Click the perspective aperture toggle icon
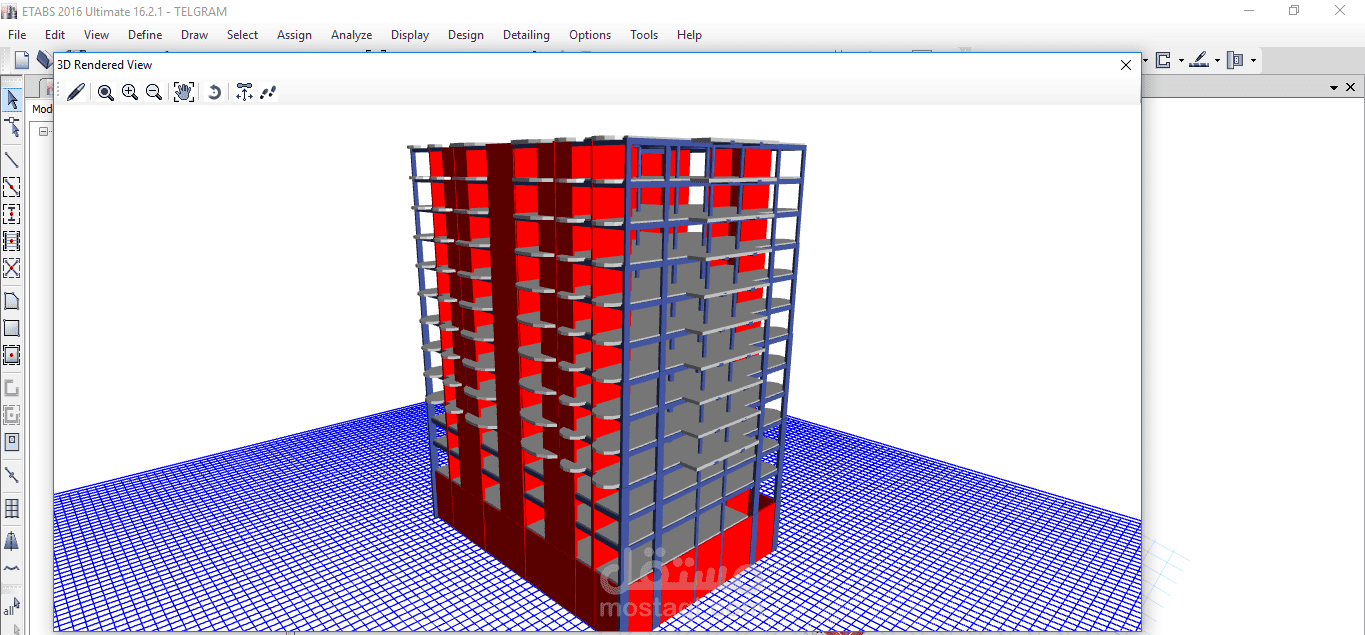This screenshot has height=635, width=1365. click(244, 92)
